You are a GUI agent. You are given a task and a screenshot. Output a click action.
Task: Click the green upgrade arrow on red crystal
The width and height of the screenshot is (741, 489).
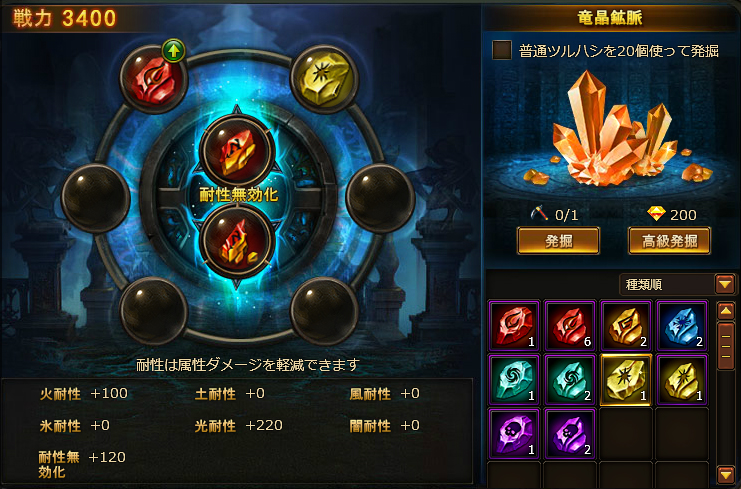click(173, 51)
